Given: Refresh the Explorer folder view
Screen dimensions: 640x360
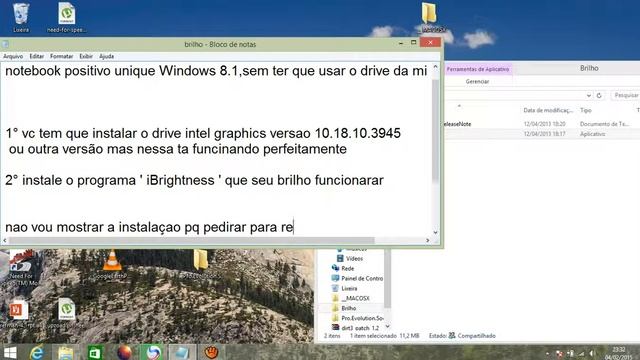Looking at the screenshot, I should pos(599,96).
